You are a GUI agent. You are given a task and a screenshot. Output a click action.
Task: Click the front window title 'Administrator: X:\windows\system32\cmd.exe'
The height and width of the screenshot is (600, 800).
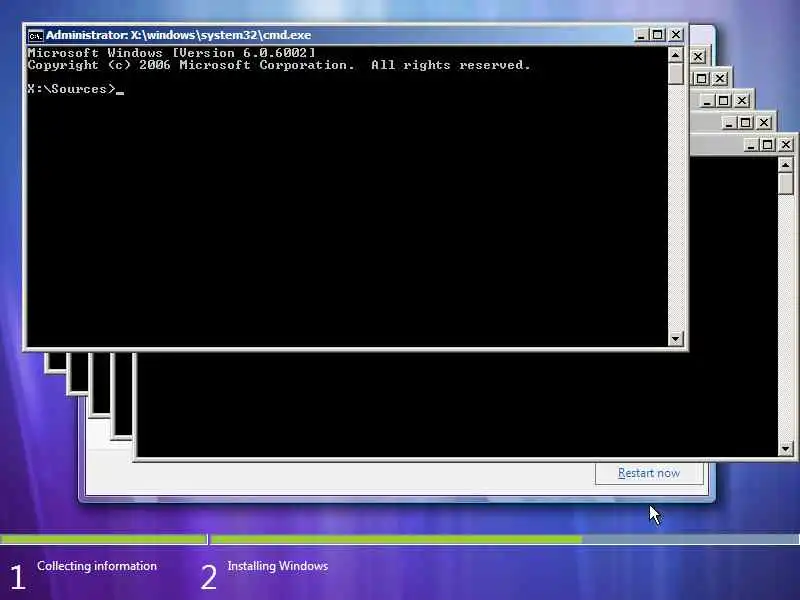pos(179,35)
